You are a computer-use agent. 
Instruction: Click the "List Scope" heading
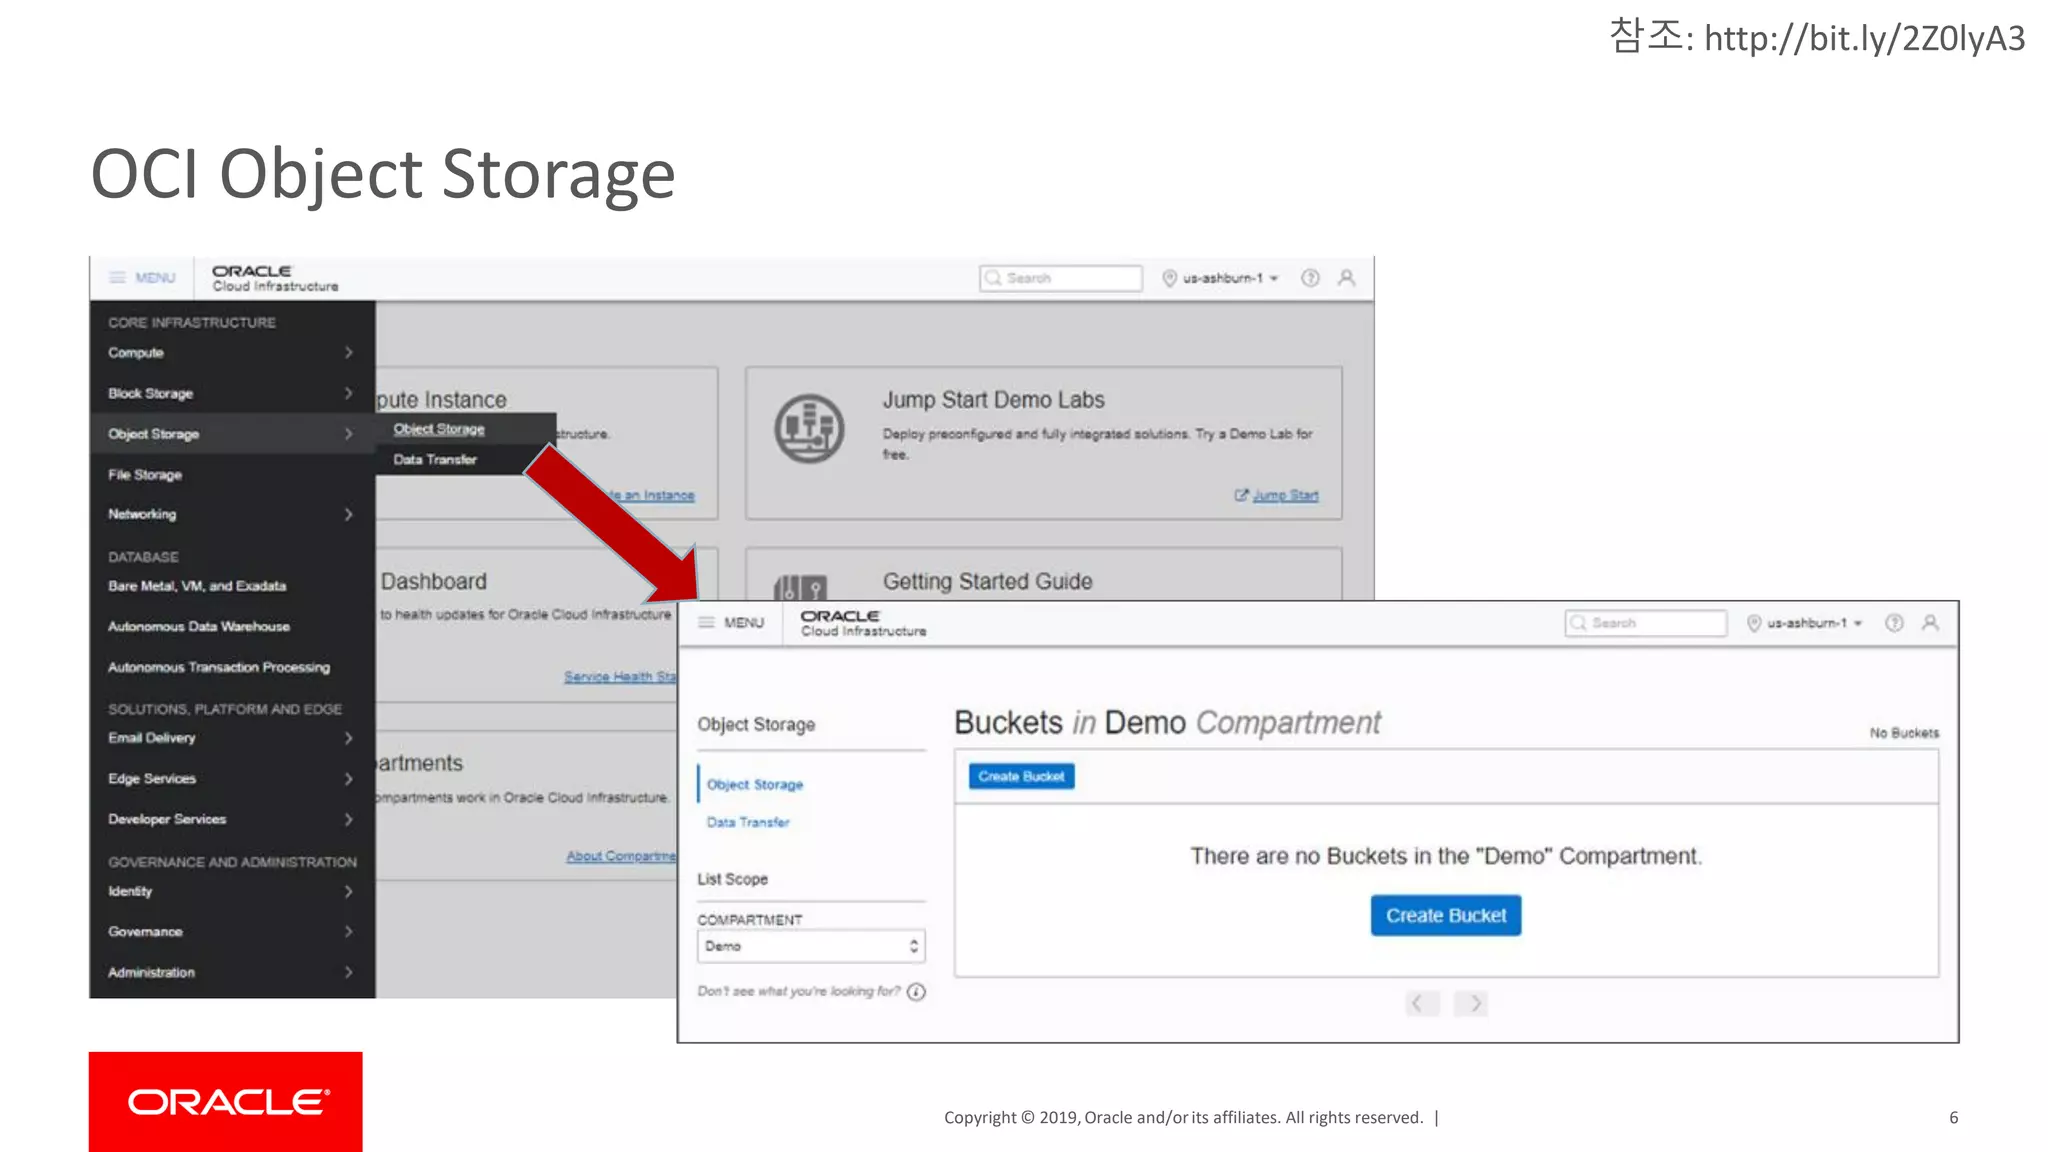pyautogui.click(x=733, y=879)
